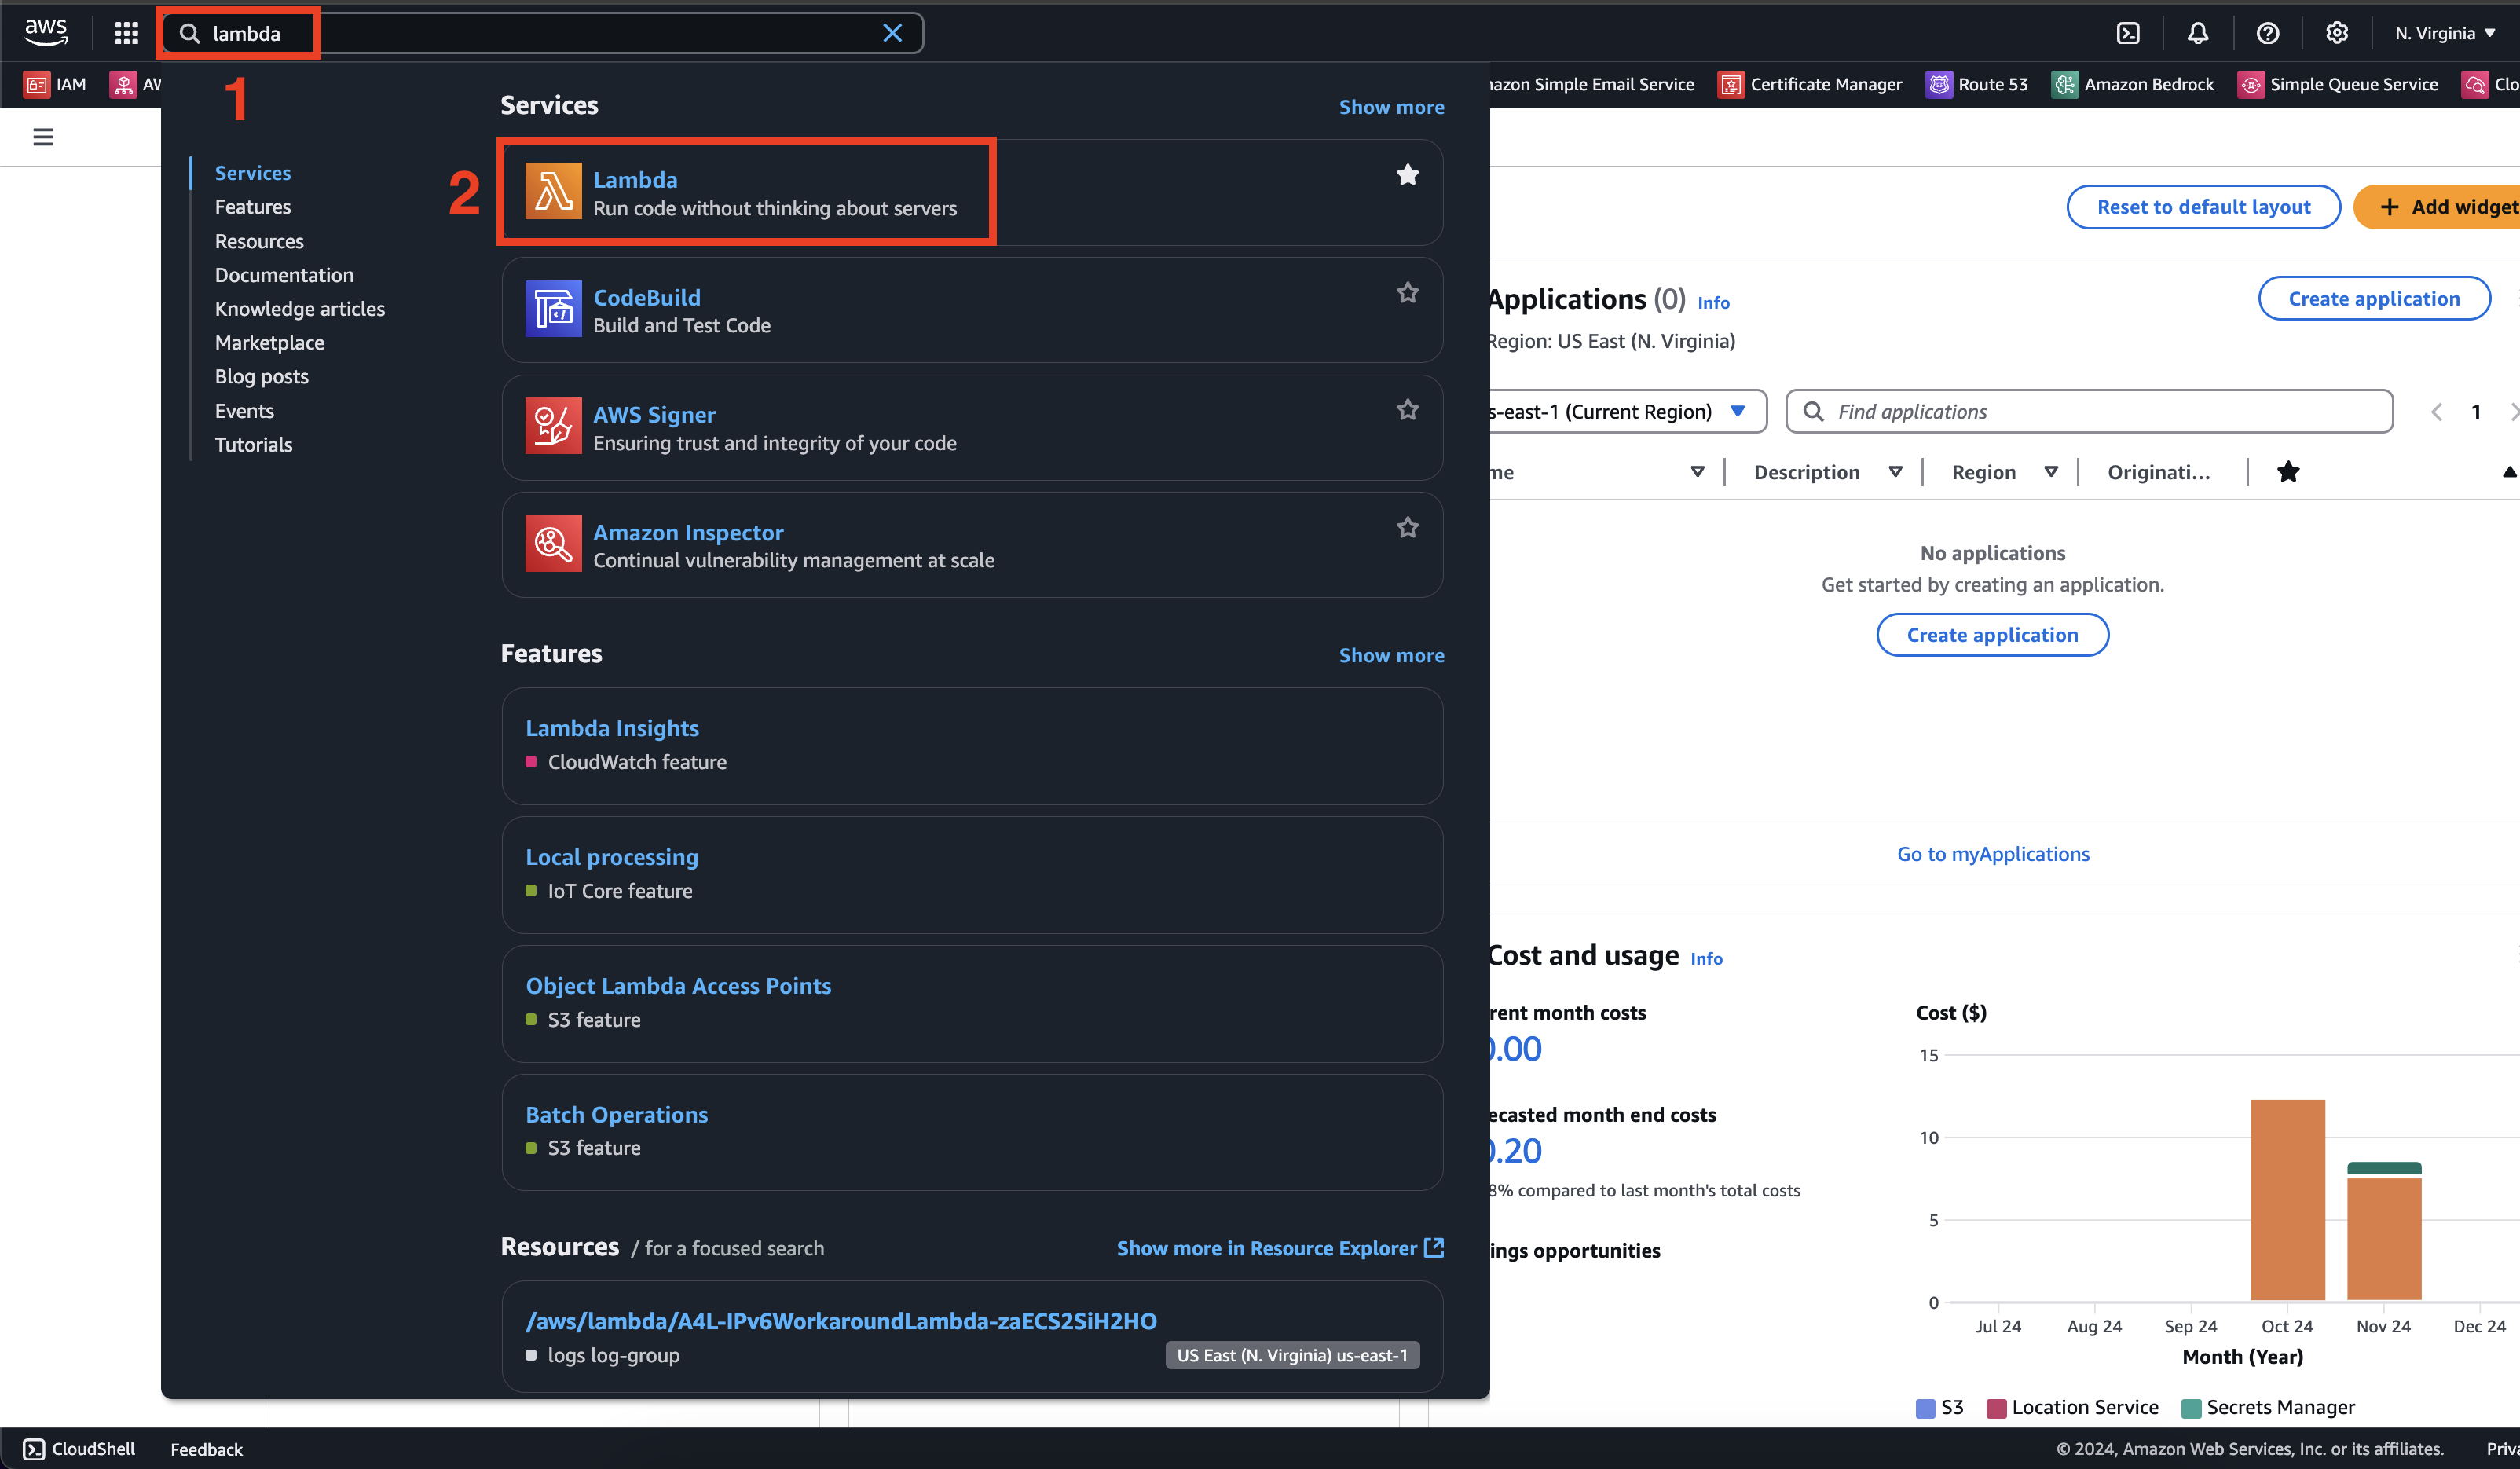This screenshot has height=1469, width=2520.
Task: Click the AWS Signer service icon
Action: [x=552, y=425]
